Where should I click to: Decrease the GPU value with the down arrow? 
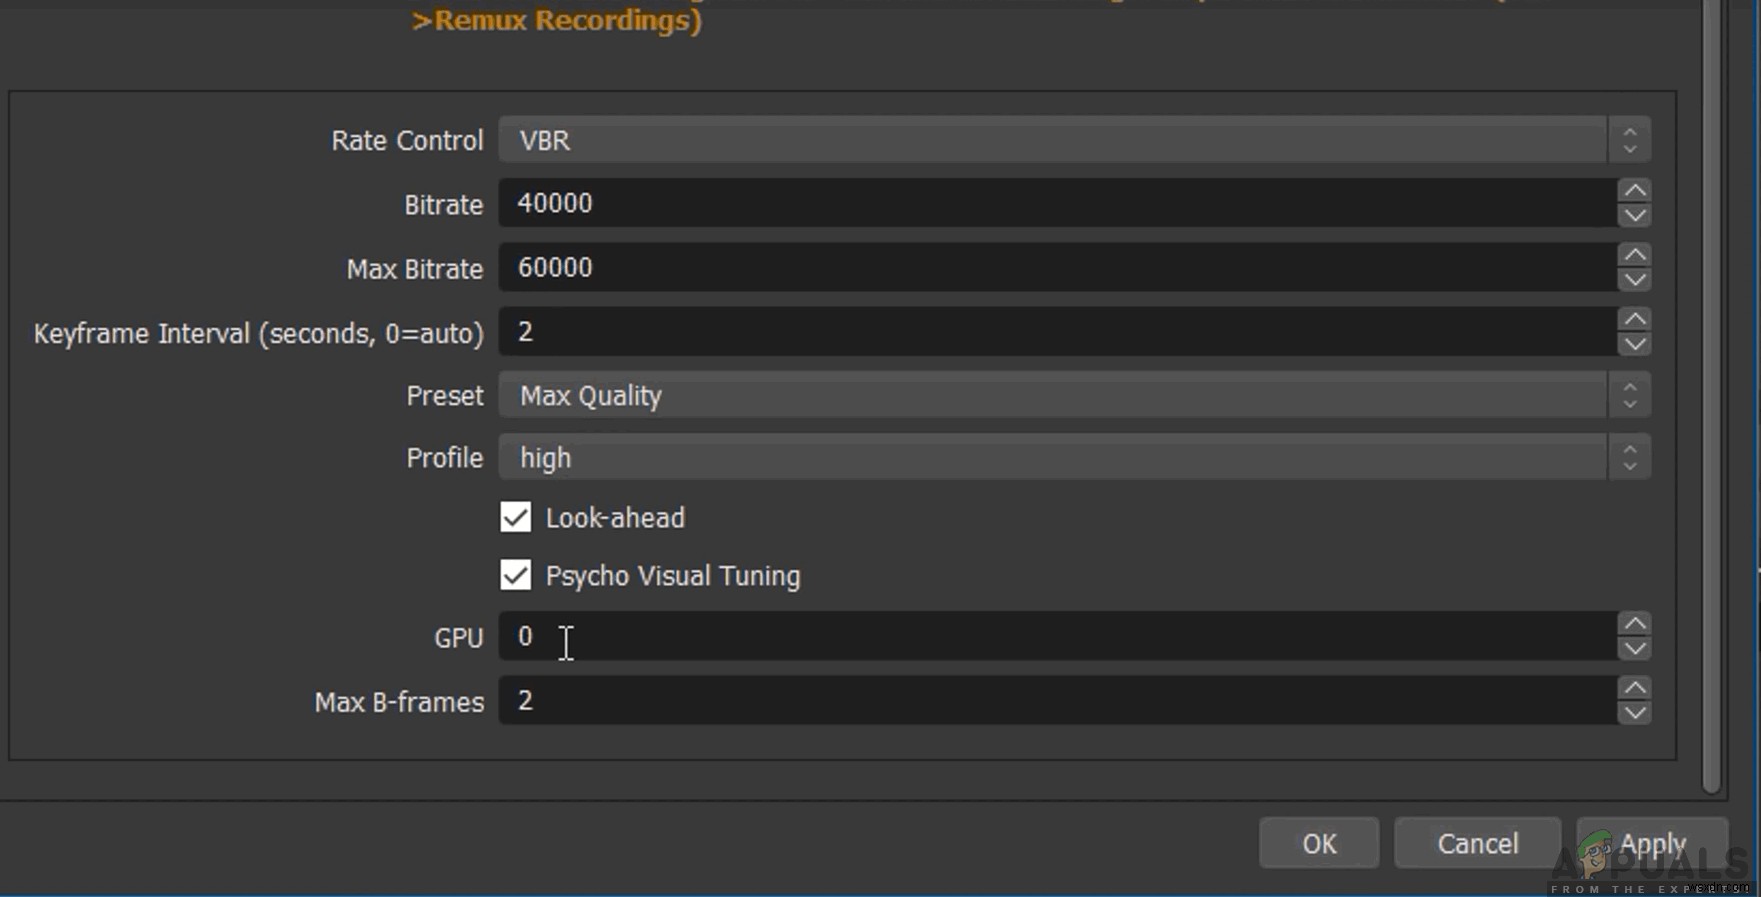pos(1634,648)
